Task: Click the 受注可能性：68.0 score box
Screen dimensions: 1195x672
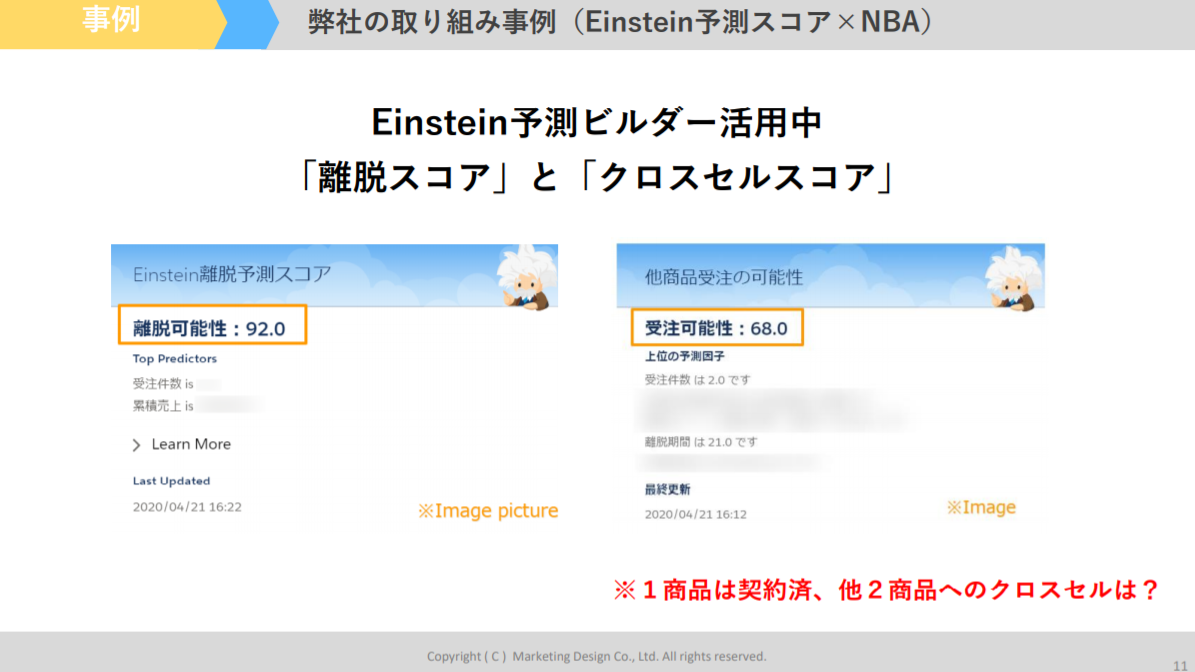Action: (717, 327)
